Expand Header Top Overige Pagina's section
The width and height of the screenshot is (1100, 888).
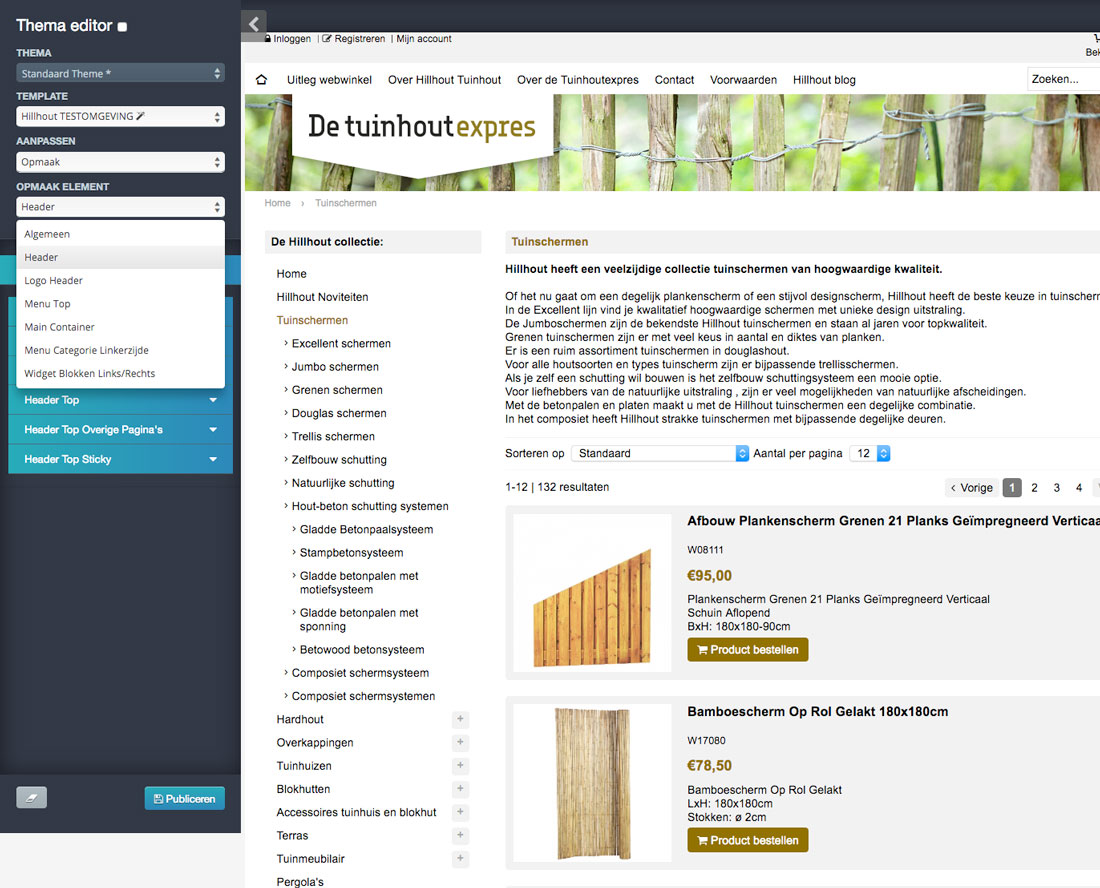[121, 429]
